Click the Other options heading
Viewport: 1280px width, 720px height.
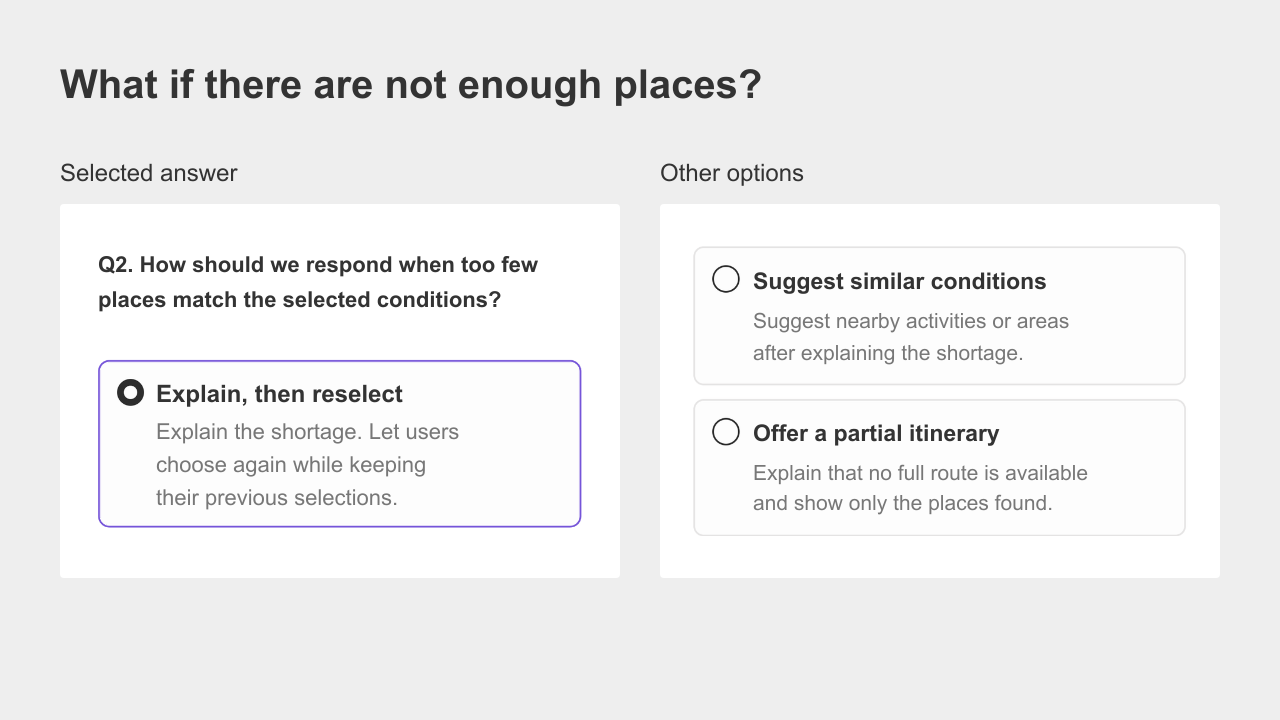coord(732,173)
